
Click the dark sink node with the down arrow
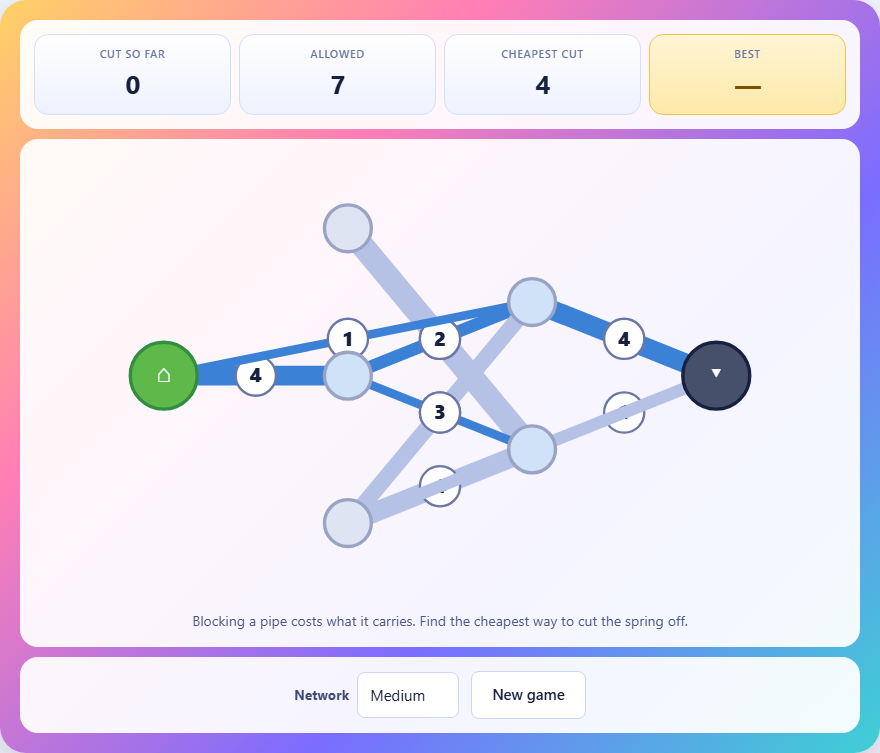(716, 375)
